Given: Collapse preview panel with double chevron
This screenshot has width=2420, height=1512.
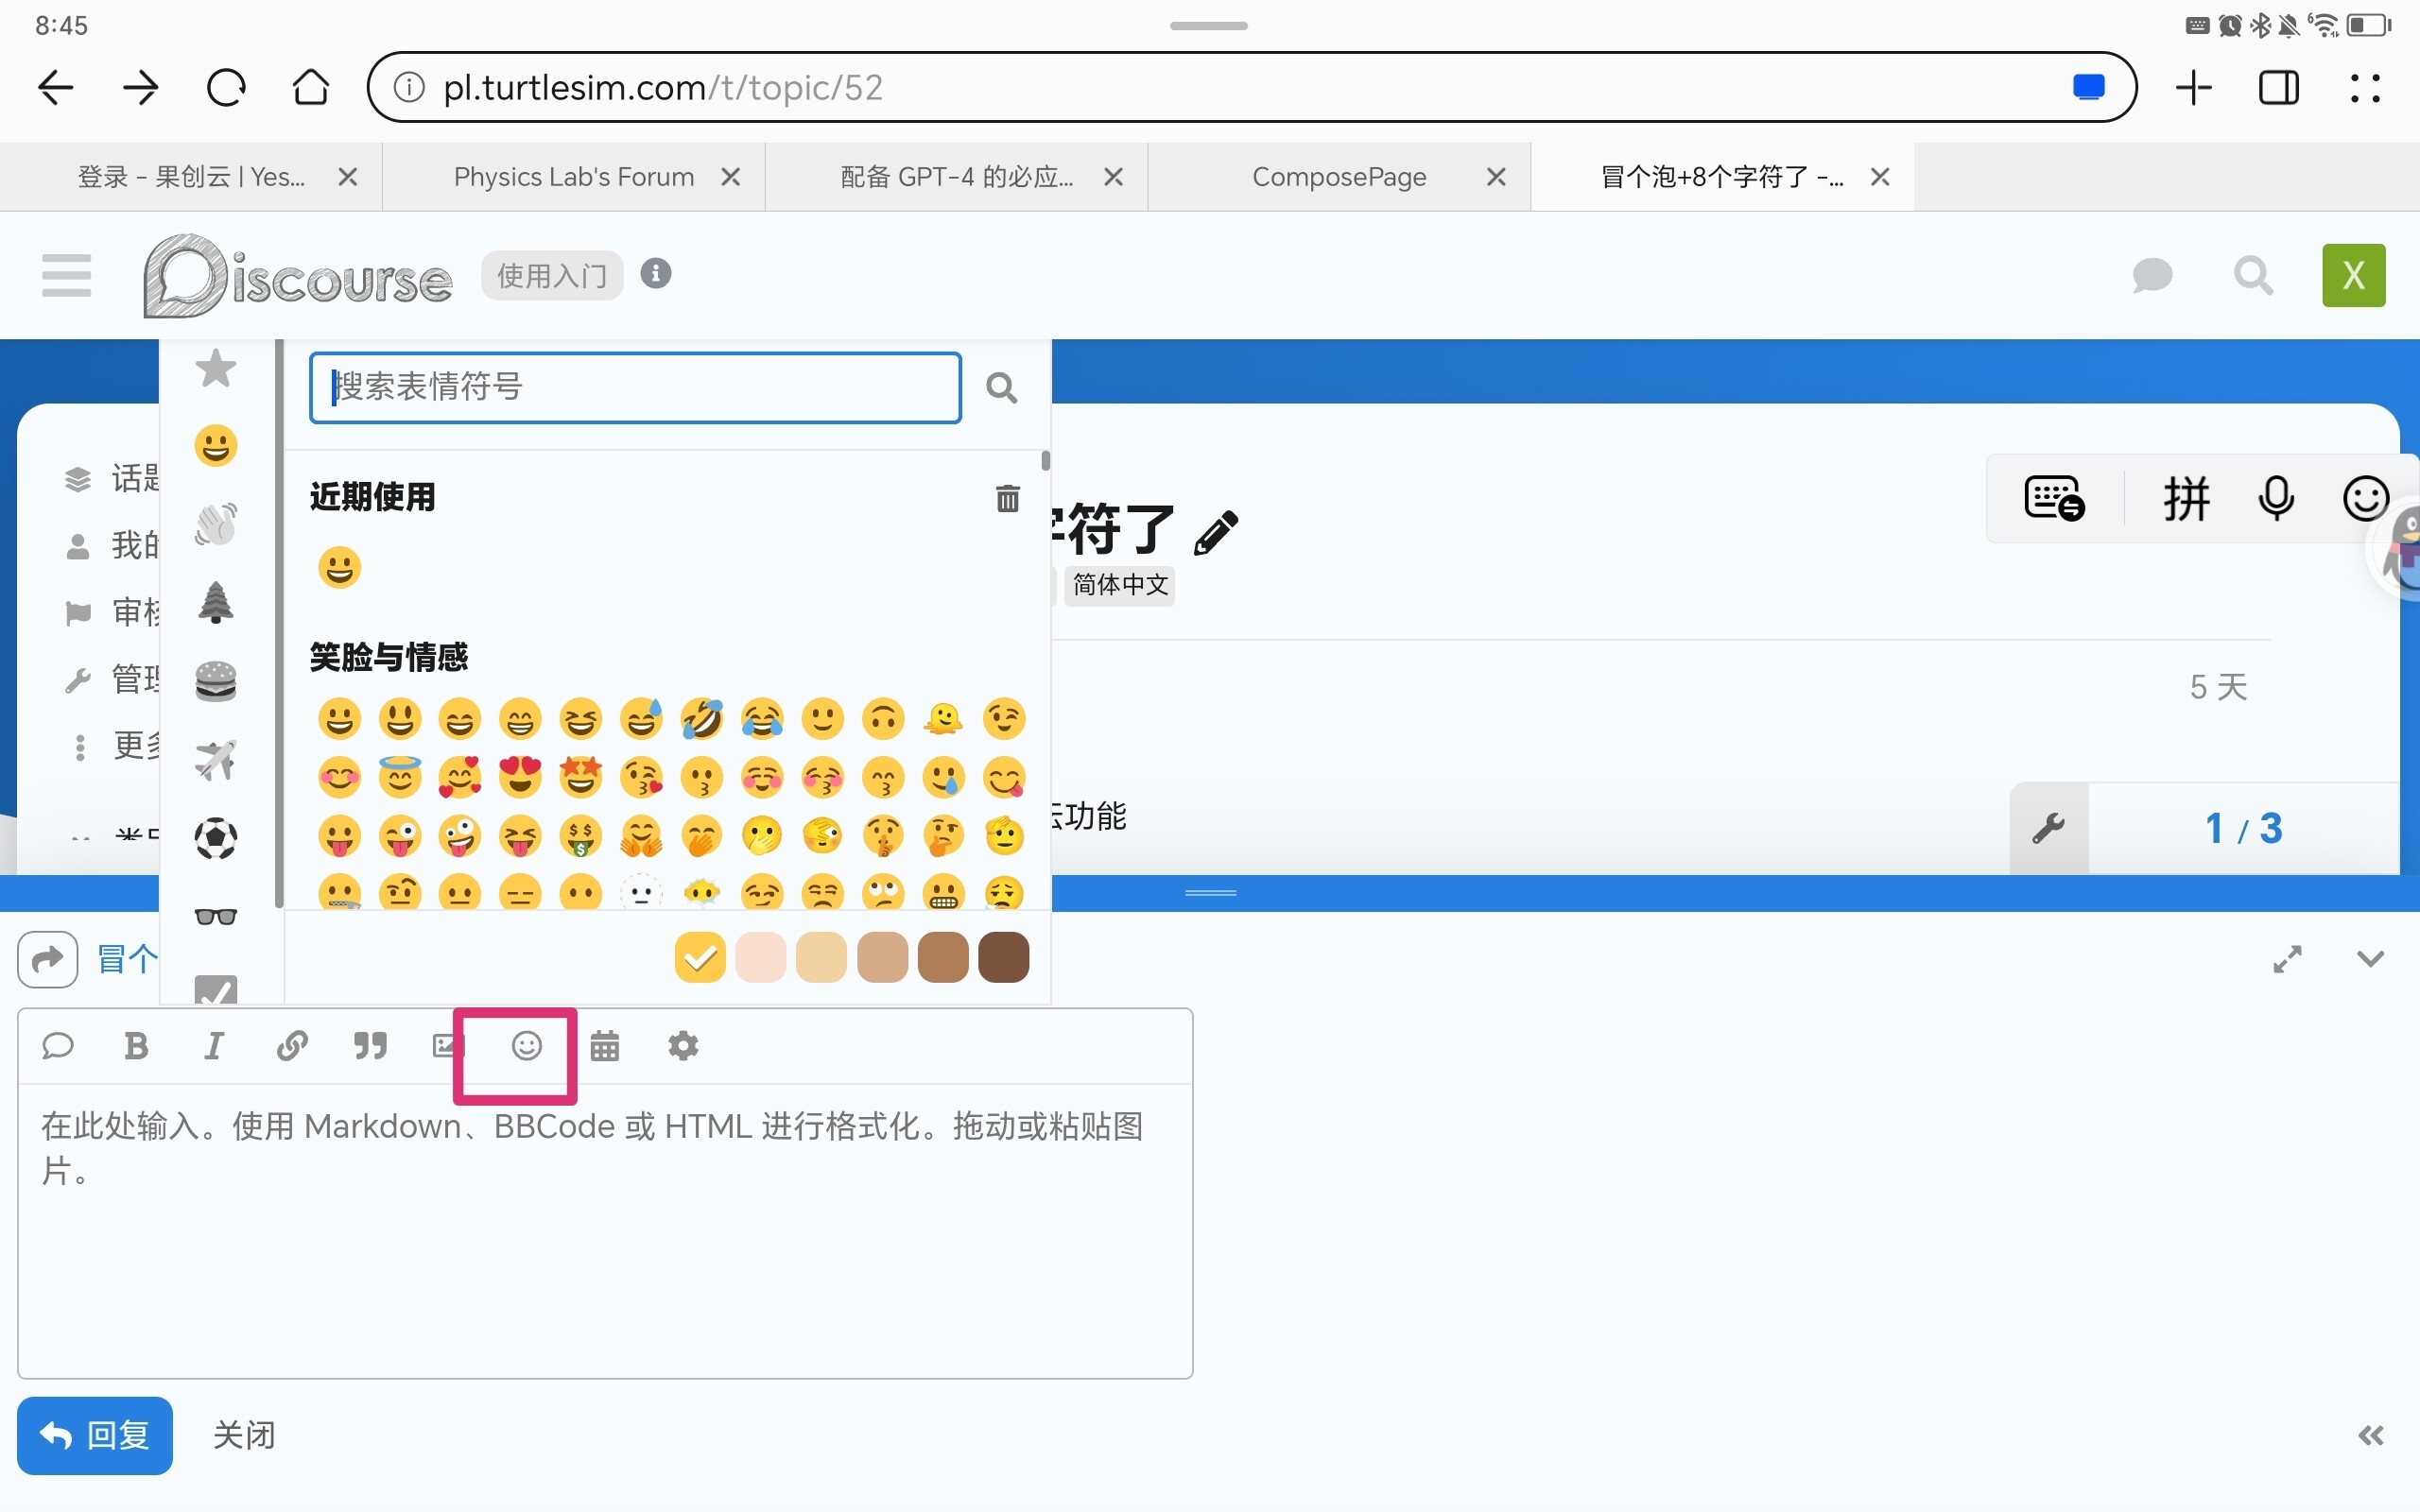Looking at the screenshot, I should click(x=2370, y=1436).
